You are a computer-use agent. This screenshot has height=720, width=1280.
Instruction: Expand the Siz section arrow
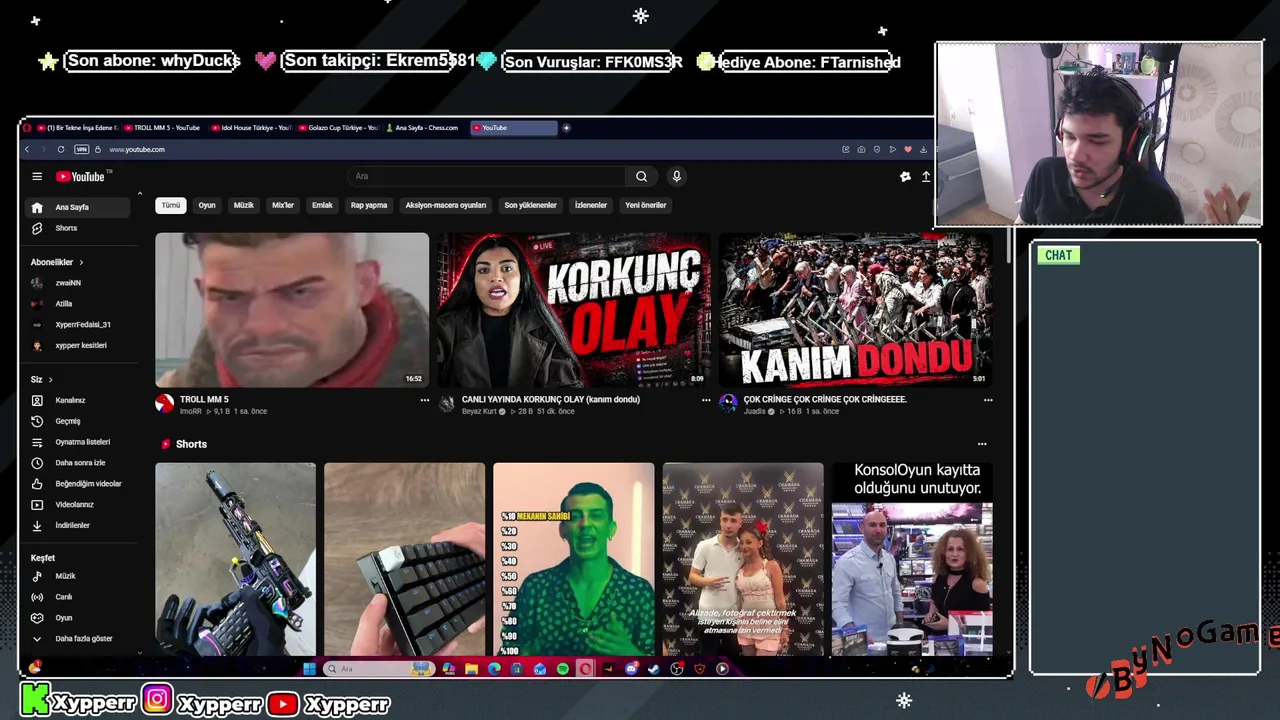pos(50,380)
